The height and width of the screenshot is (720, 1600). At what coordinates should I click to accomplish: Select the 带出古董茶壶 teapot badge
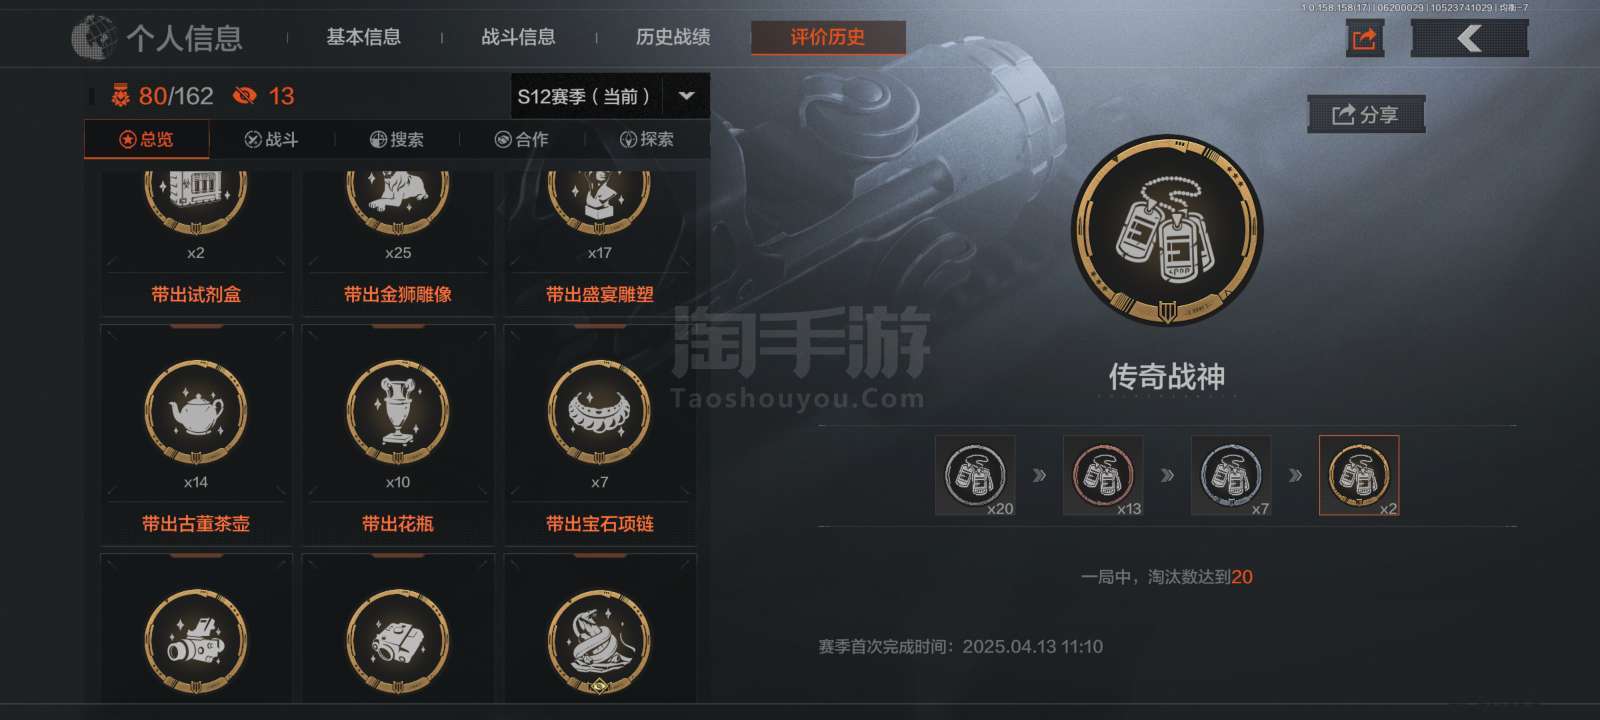(196, 432)
